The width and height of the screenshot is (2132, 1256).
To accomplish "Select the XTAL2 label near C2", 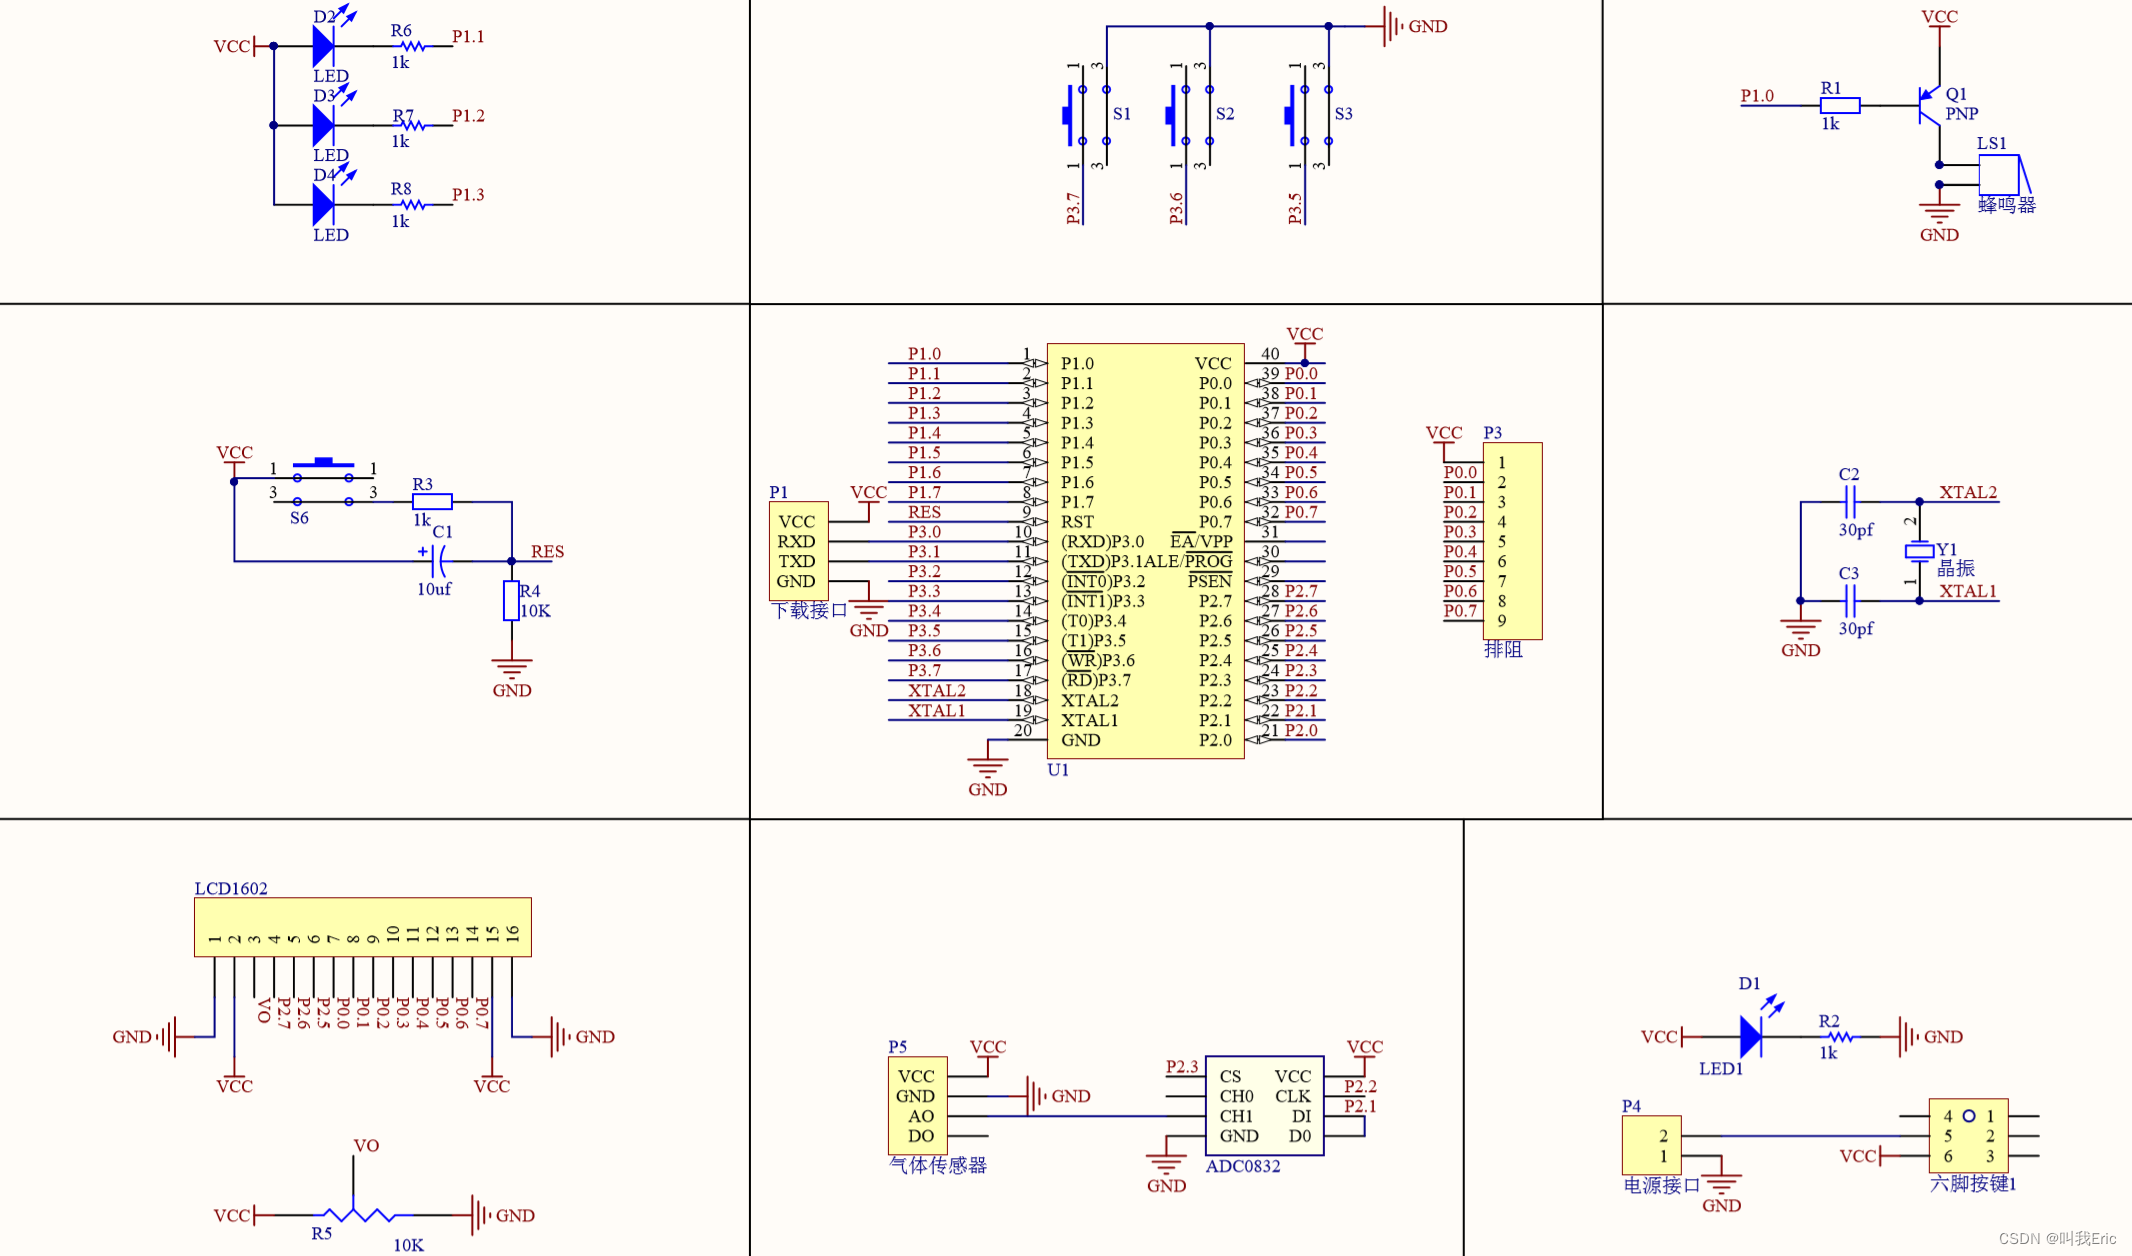I will pos(1968,492).
